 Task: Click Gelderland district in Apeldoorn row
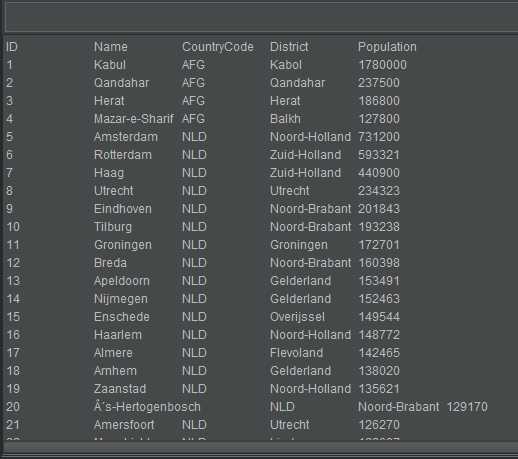tap(300, 281)
